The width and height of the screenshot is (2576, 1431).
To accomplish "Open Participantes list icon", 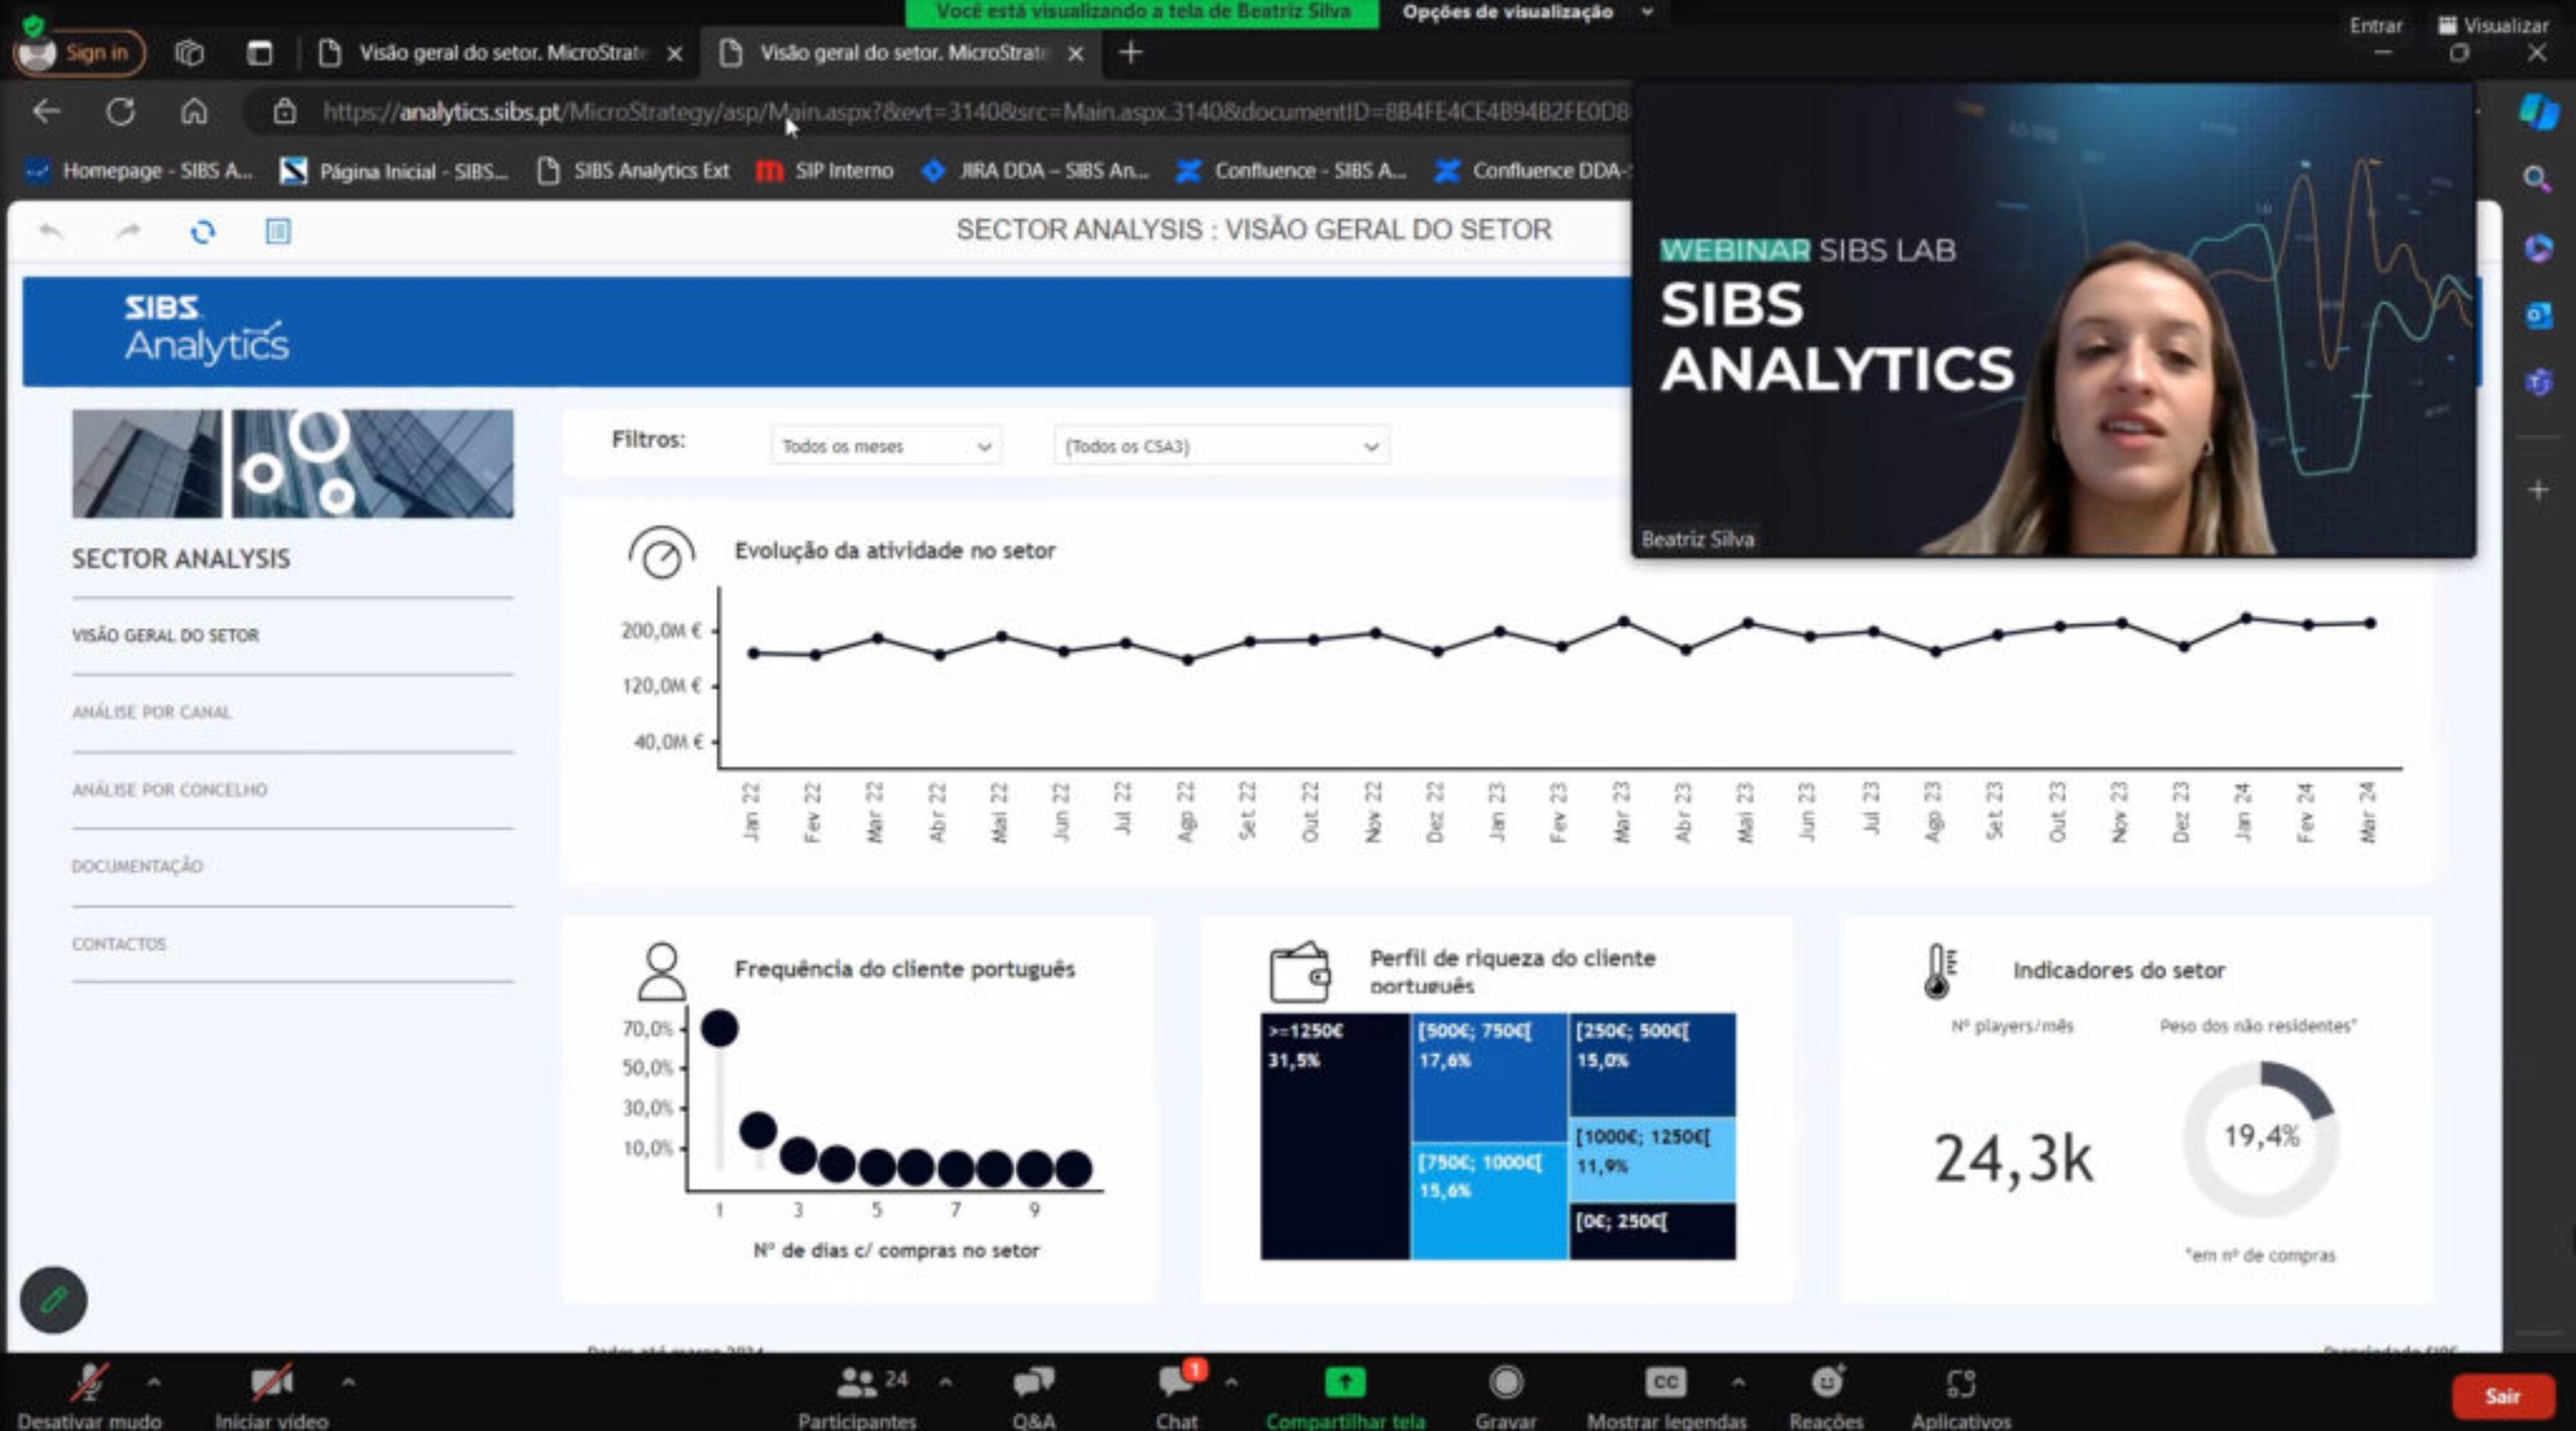I will click(x=857, y=1383).
